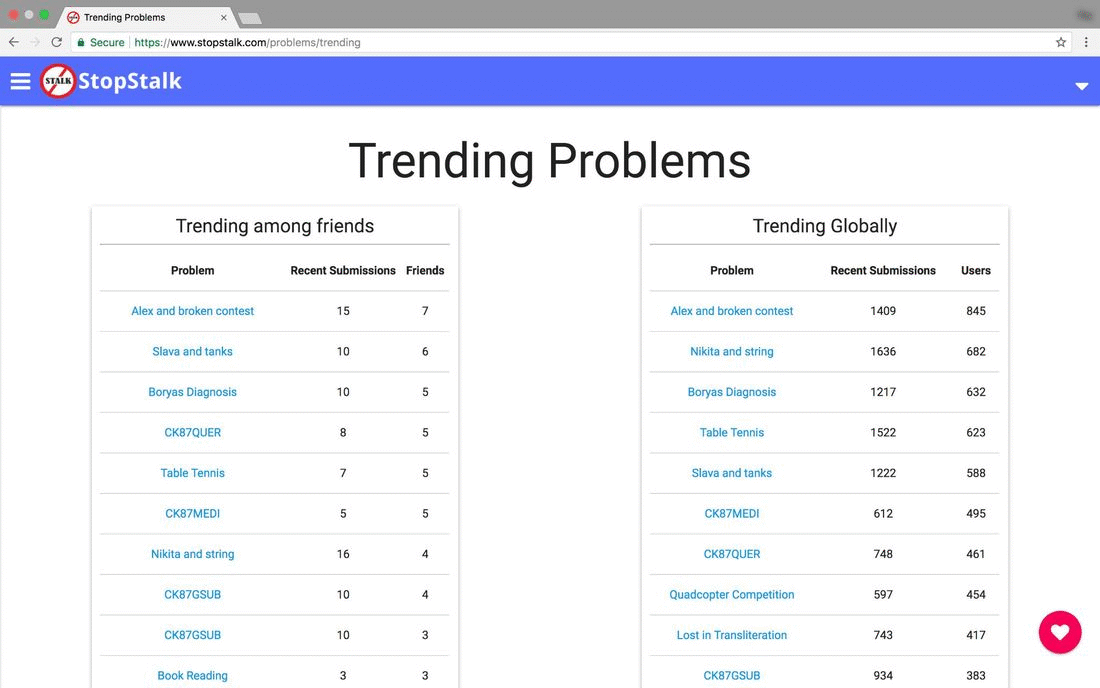Open a new browser tab

250,18
